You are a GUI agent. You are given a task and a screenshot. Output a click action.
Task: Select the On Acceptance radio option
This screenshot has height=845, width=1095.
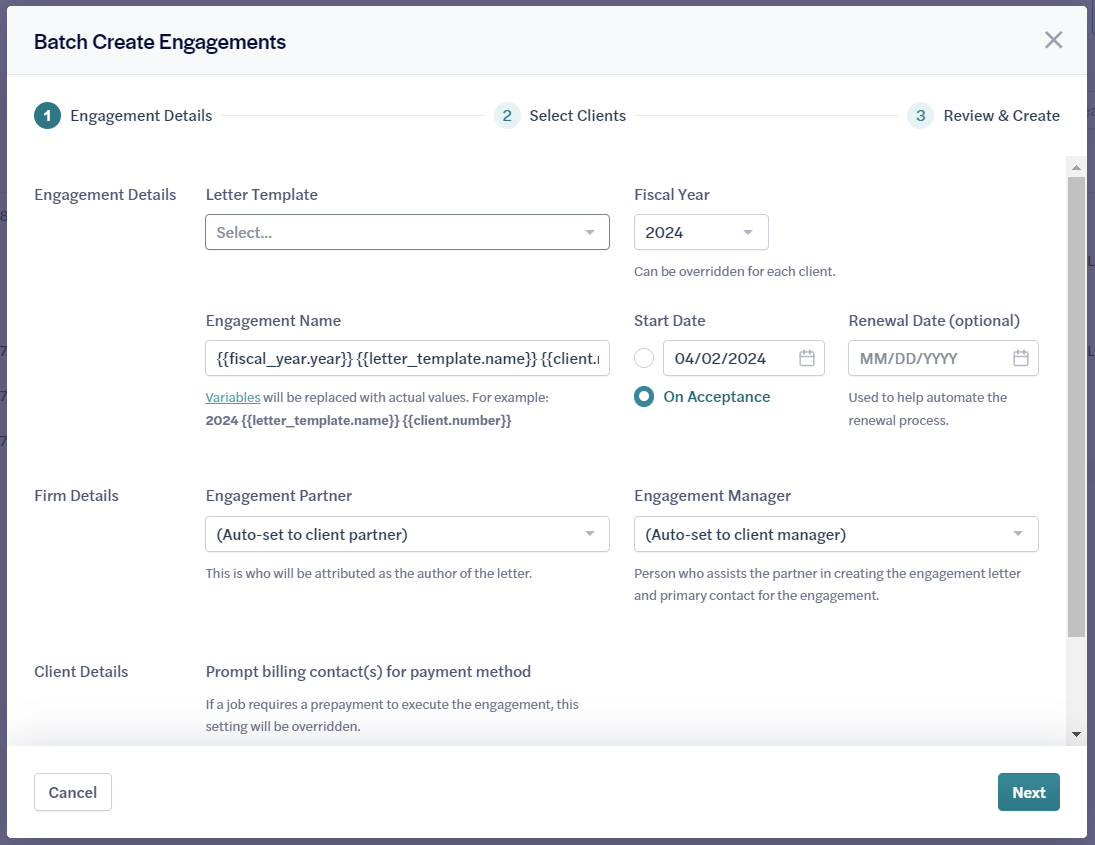[x=644, y=397]
